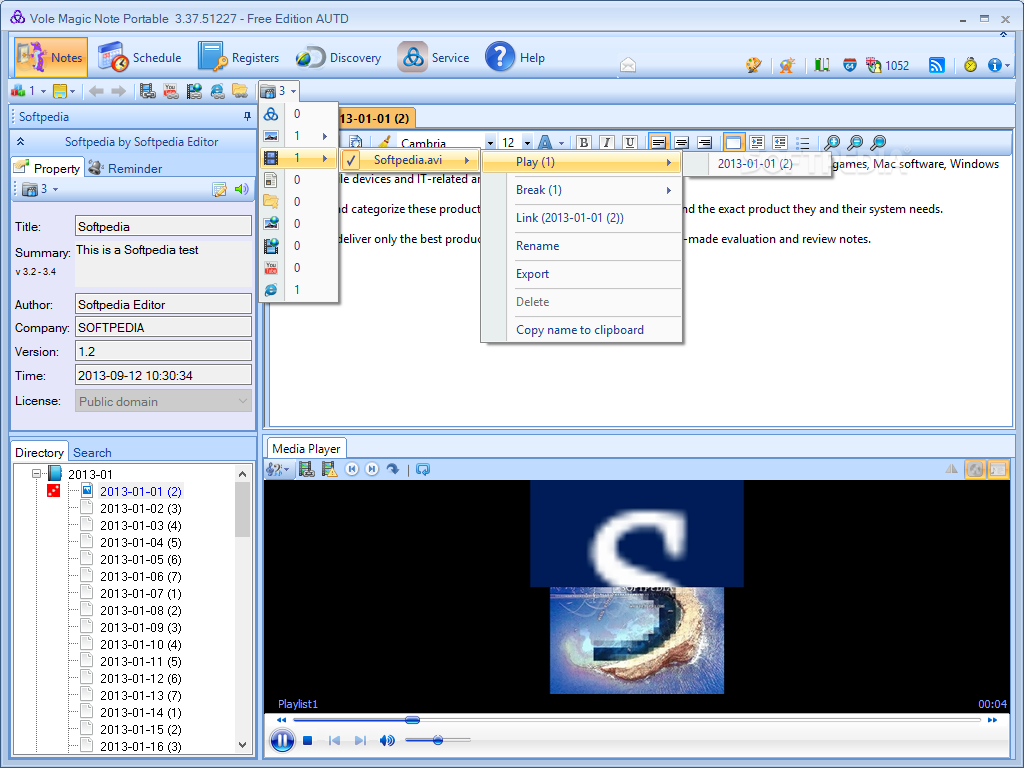The height and width of the screenshot is (768, 1024).
Task: Choose Link (2013-01-01 (2)) menu item
Action: click(581, 218)
